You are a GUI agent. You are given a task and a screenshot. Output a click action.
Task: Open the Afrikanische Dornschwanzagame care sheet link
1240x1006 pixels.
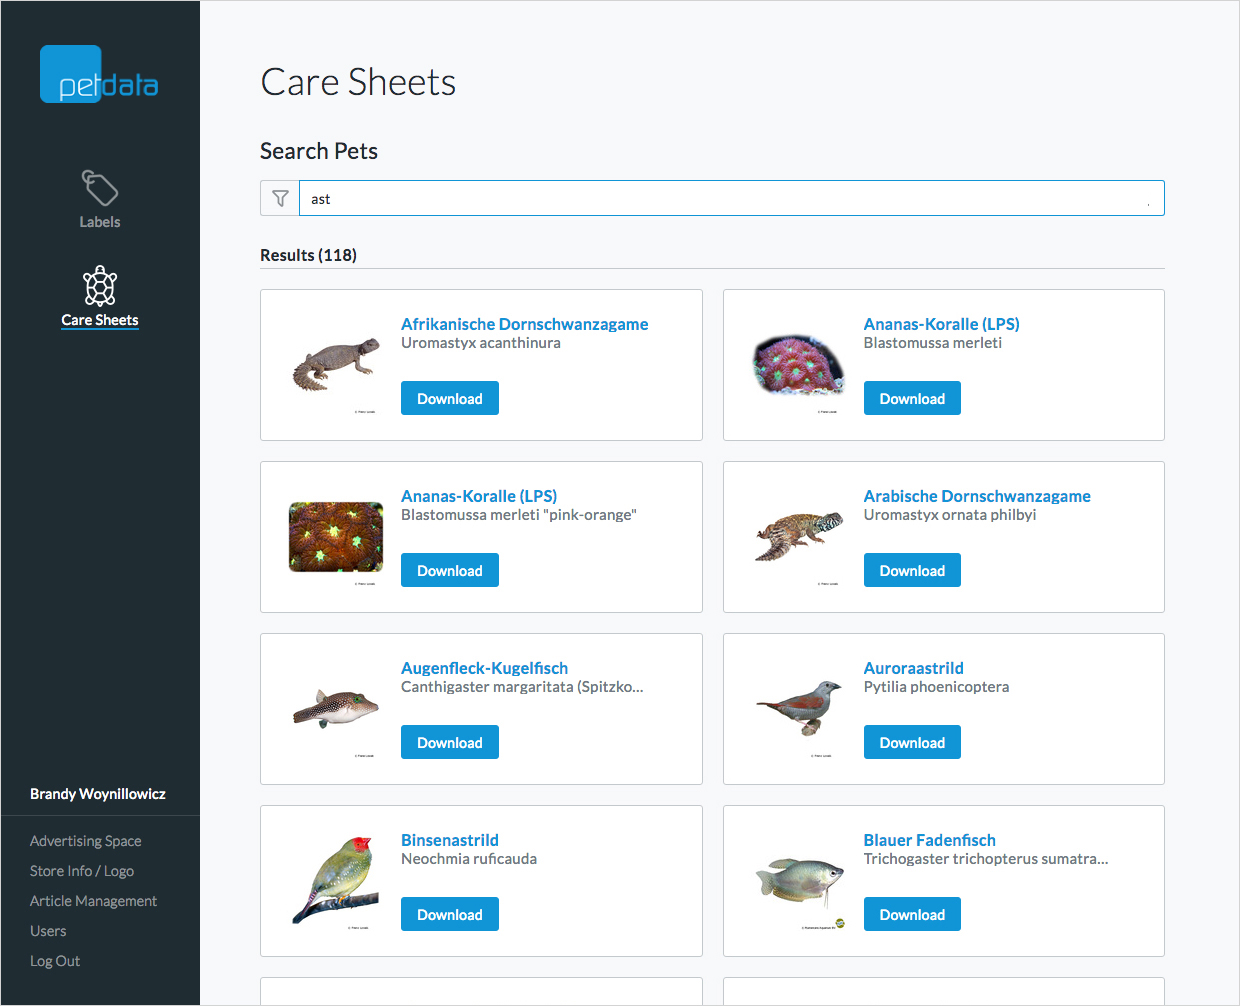[524, 323]
